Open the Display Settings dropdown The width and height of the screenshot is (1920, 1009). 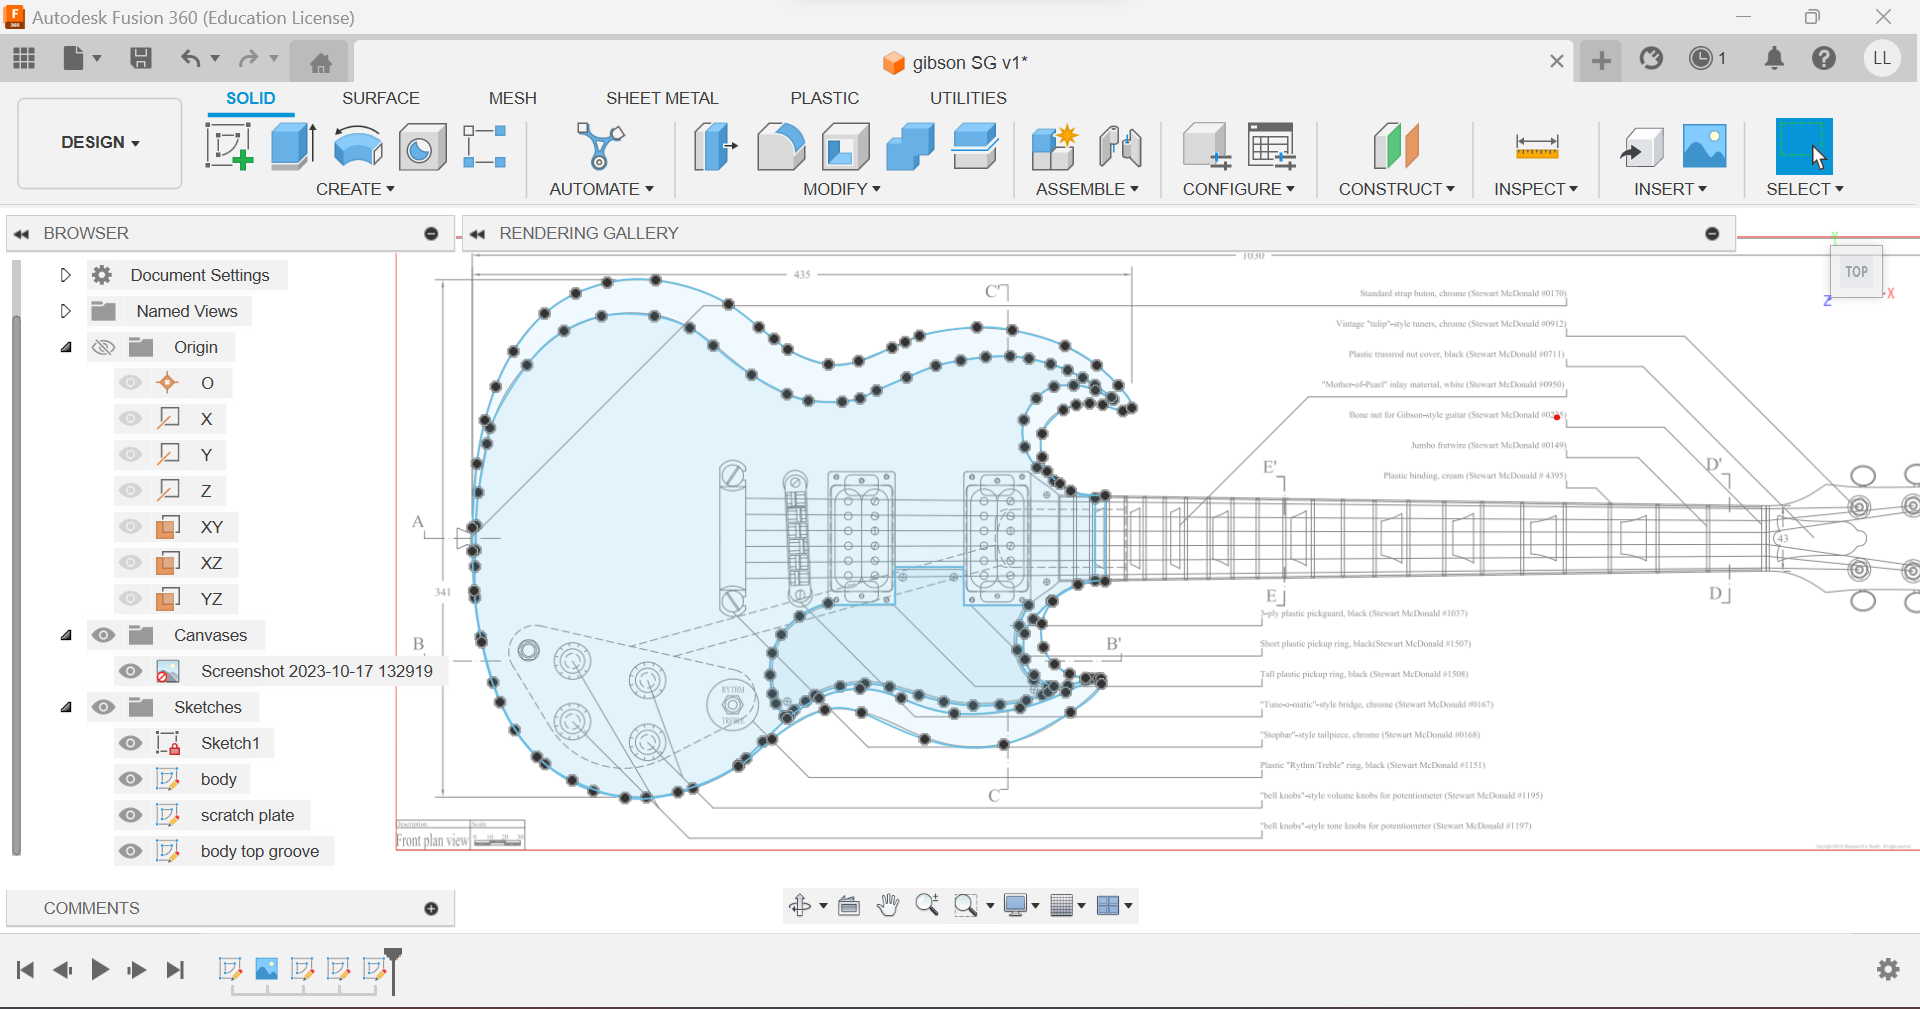(1022, 905)
